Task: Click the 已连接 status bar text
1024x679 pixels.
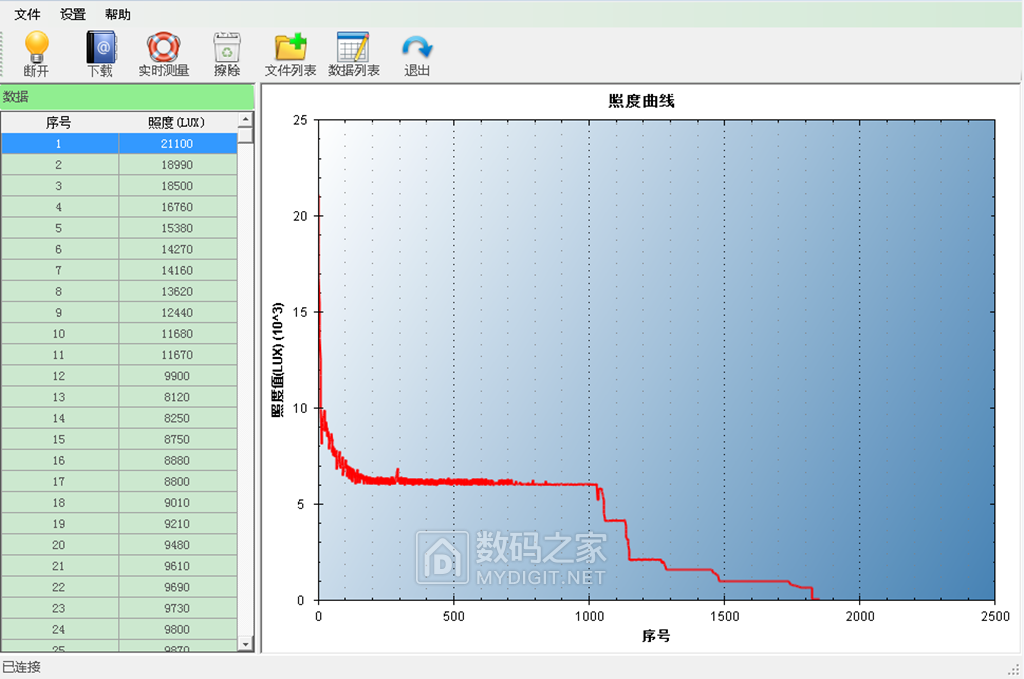Action: point(22,667)
